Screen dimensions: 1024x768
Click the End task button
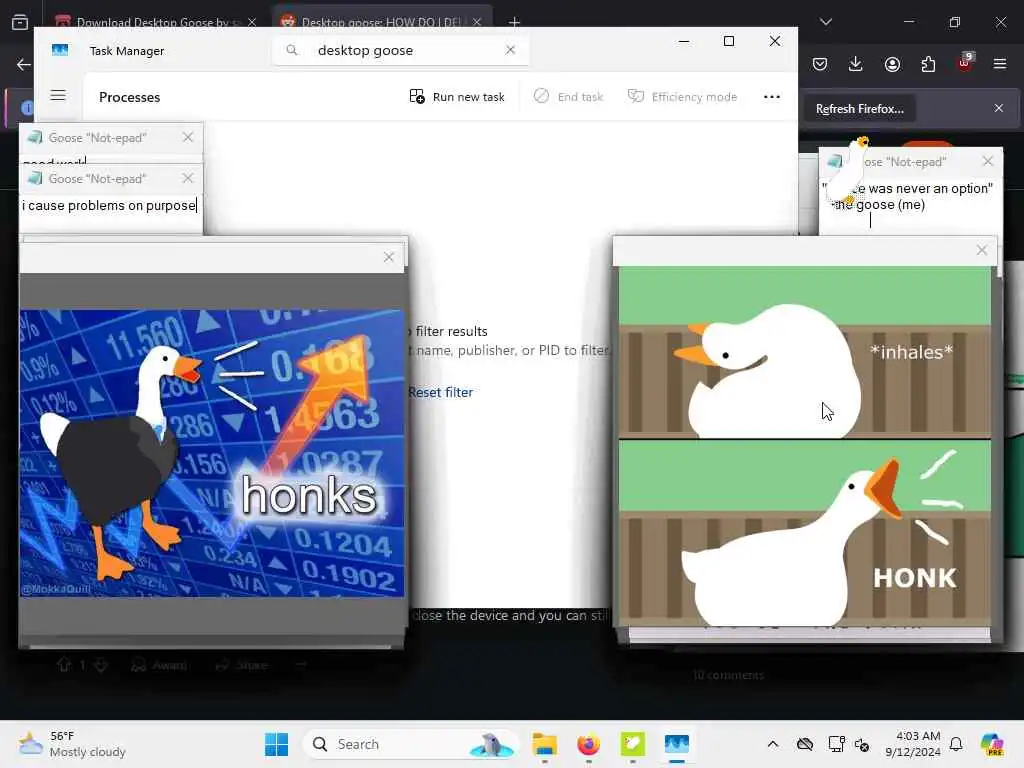[x=568, y=97]
